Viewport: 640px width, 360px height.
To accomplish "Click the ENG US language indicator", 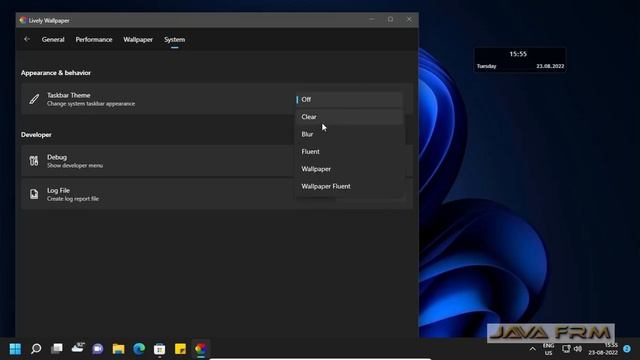I will tap(548, 349).
